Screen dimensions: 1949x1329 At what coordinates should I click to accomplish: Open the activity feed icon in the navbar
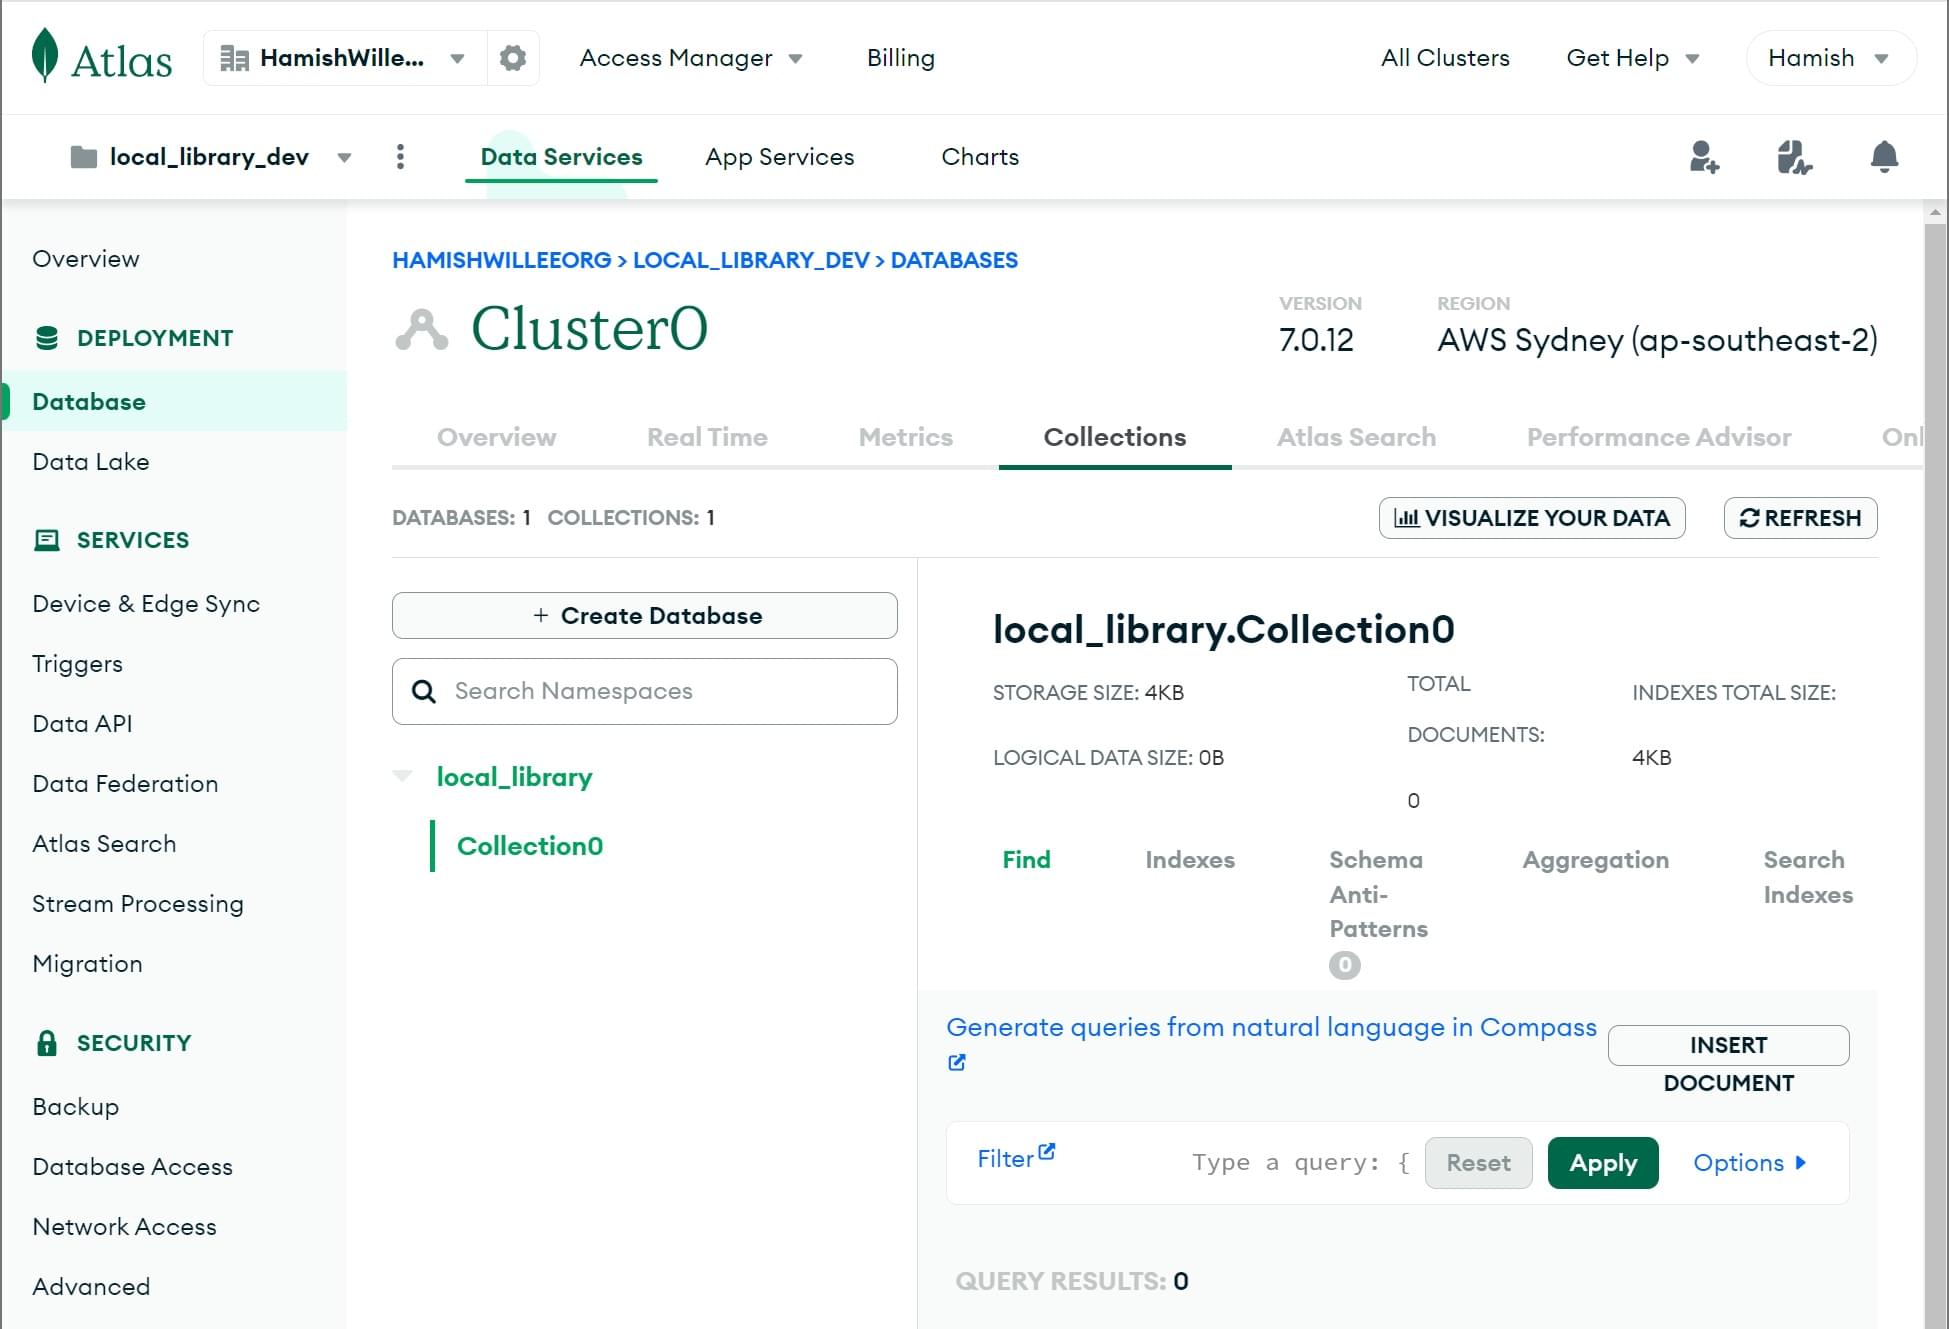point(1793,157)
